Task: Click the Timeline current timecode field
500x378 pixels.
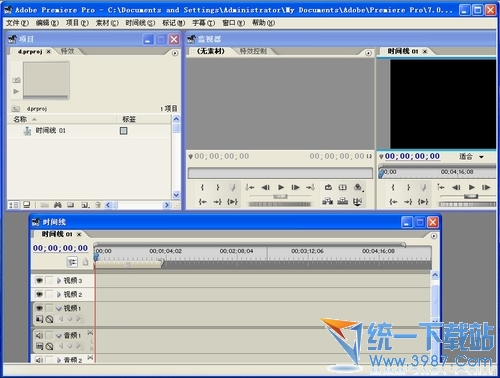Action: 60,248
